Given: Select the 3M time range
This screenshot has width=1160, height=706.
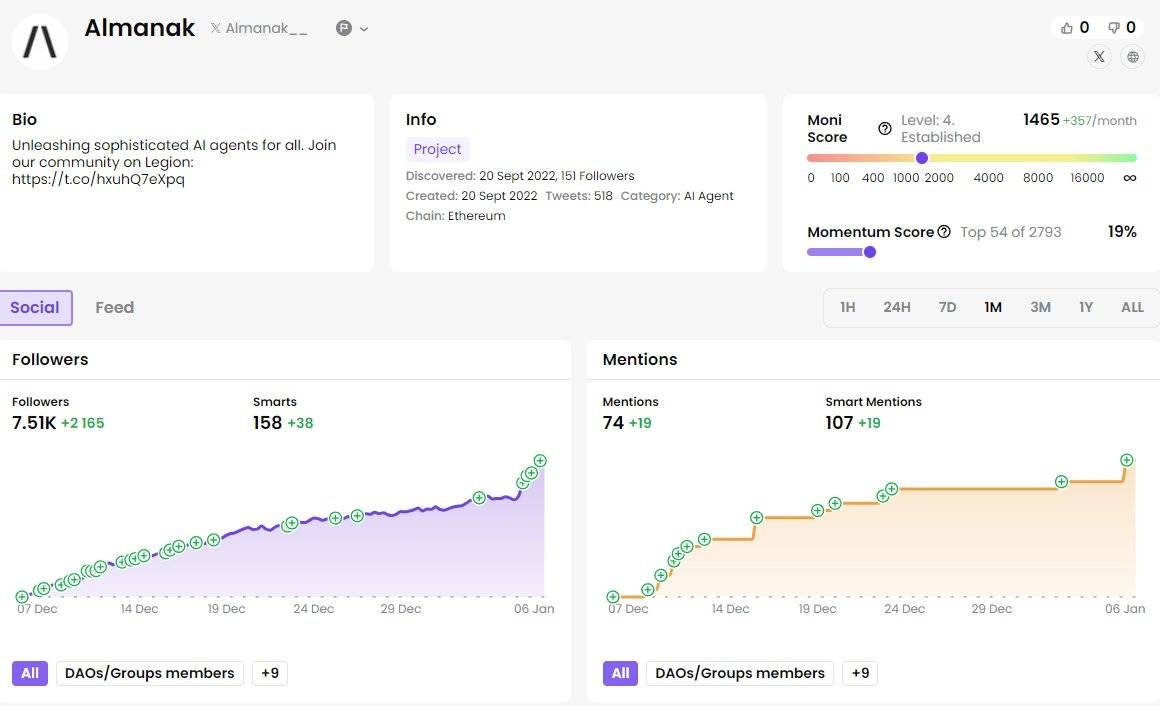Looking at the screenshot, I should coord(1040,308).
